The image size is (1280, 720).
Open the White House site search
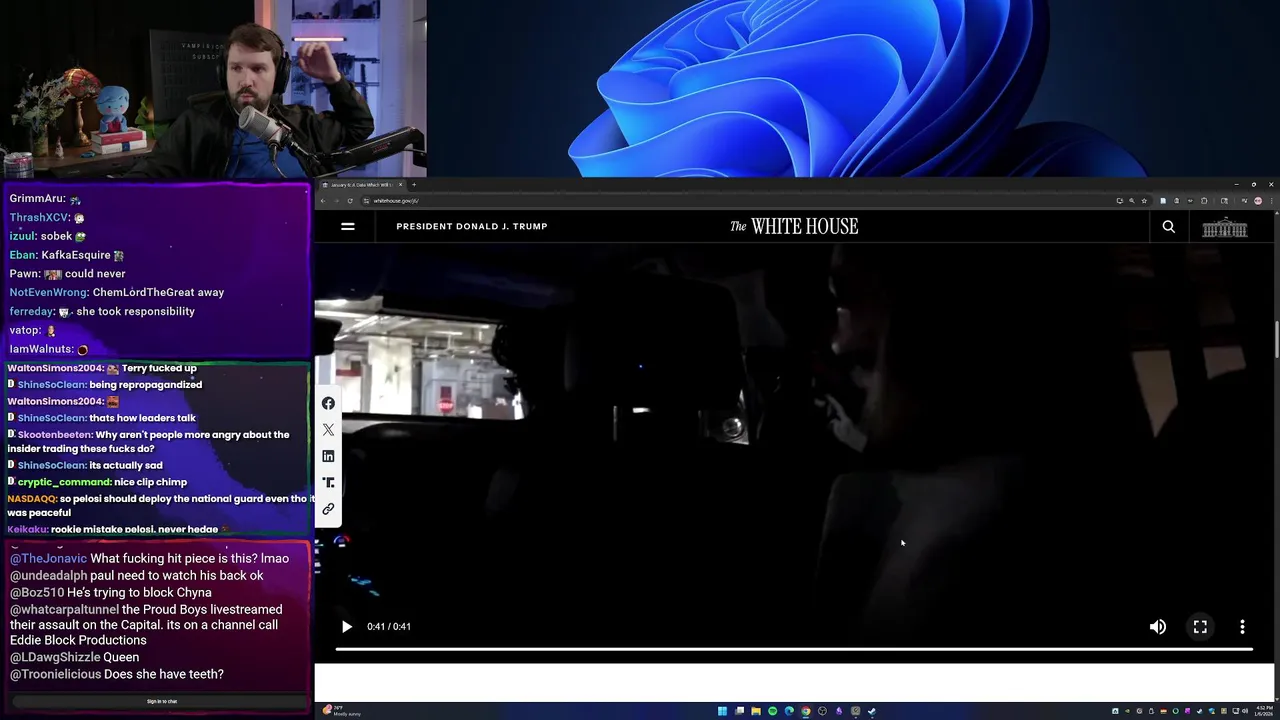(1168, 227)
